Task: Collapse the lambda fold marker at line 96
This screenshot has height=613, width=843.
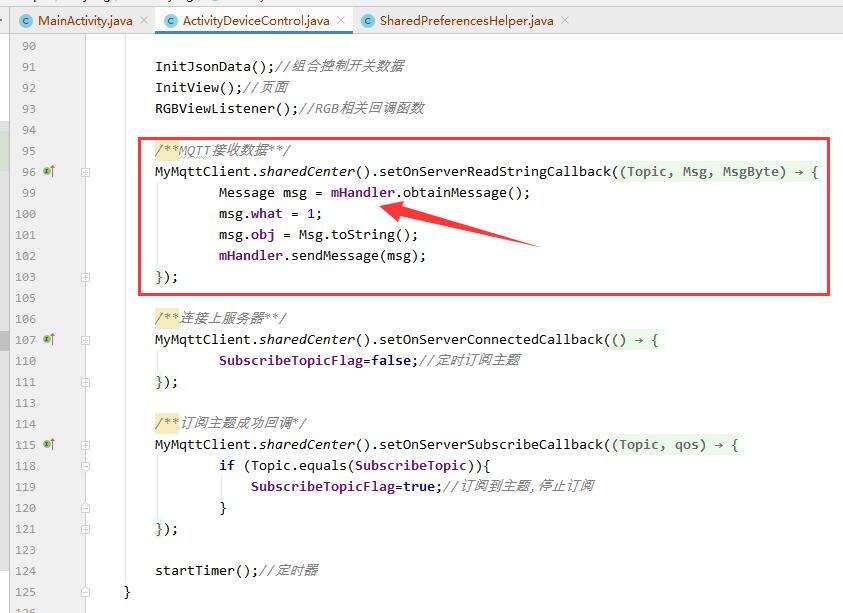Action: pyautogui.click(x=86, y=172)
